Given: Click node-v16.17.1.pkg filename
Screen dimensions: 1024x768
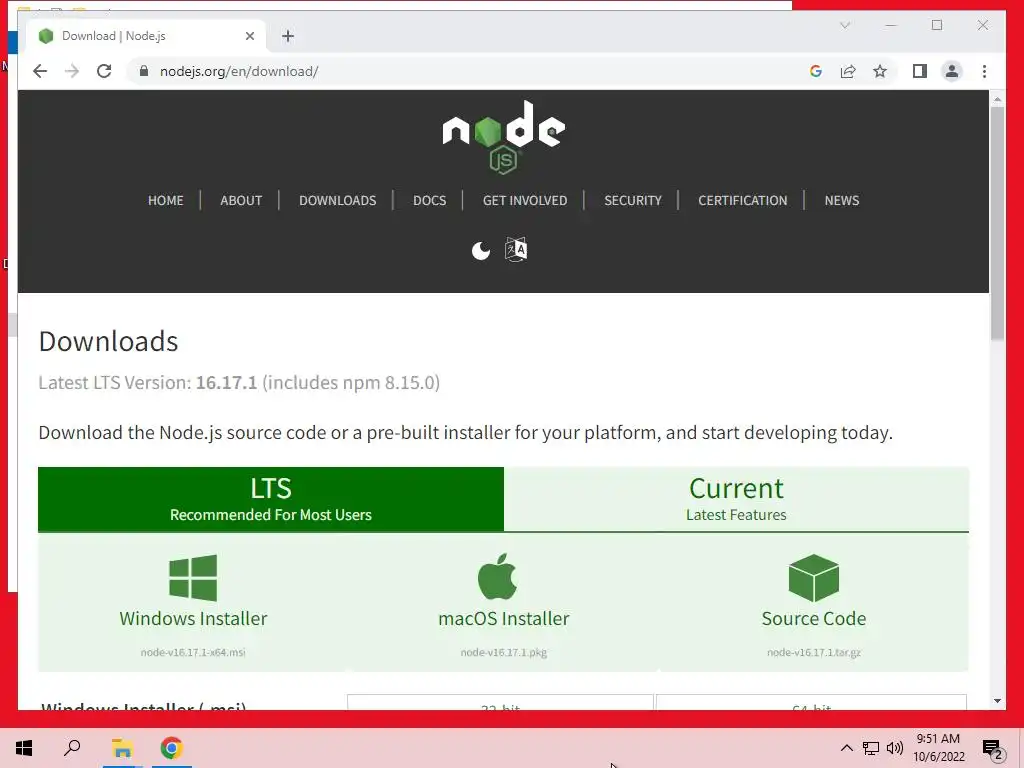Looking at the screenshot, I should 504,652.
